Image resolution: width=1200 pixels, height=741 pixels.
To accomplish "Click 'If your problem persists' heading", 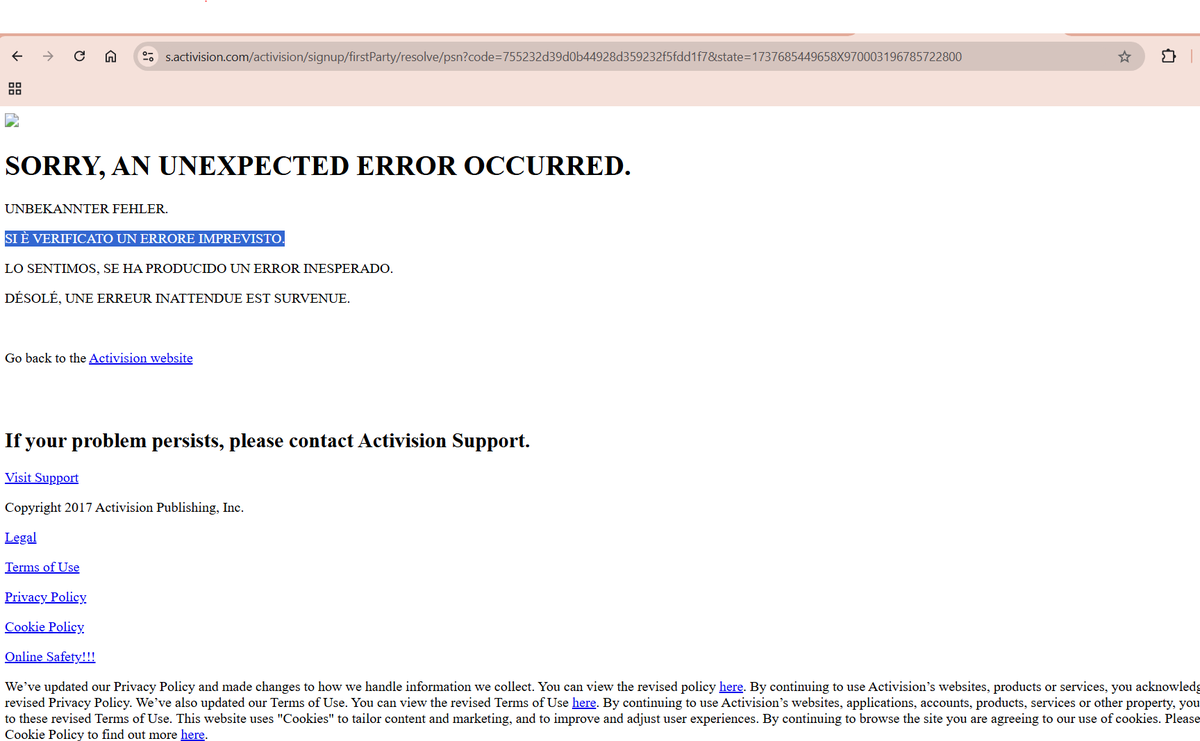I will pos(268,441).
